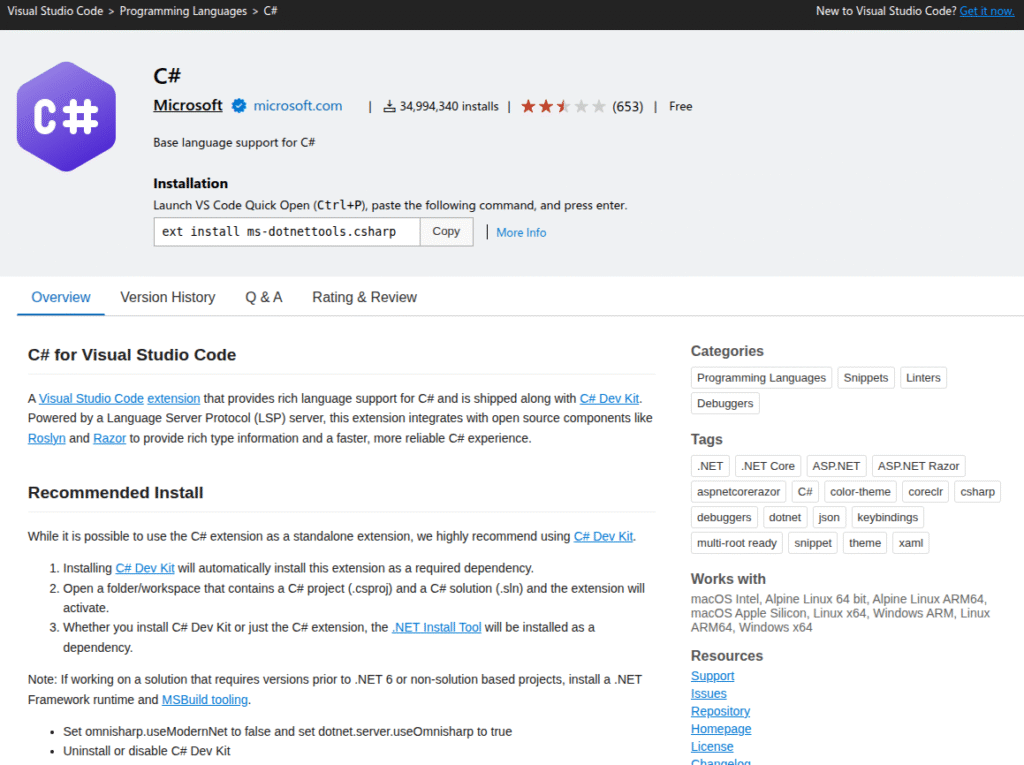
Task: Switch to Rating & Review tab
Action: (x=364, y=297)
